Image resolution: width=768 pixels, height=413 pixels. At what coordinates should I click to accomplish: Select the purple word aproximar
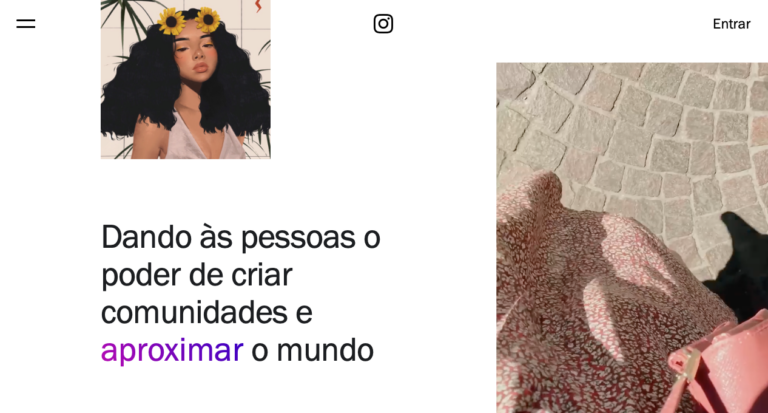point(172,350)
